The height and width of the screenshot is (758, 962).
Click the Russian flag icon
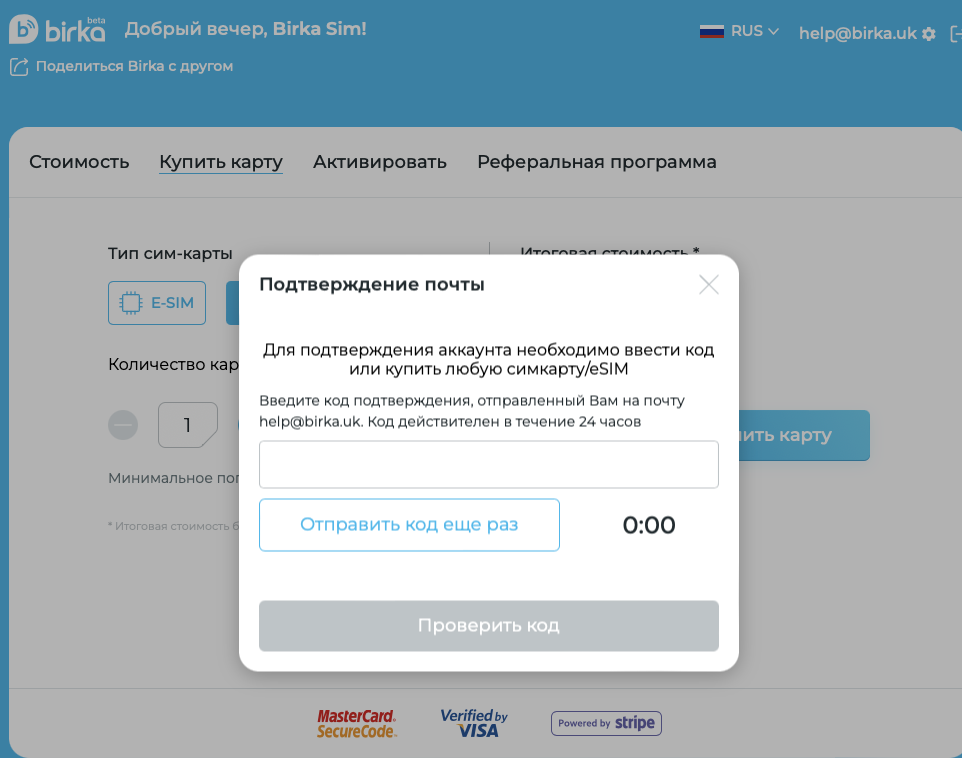pos(712,31)
